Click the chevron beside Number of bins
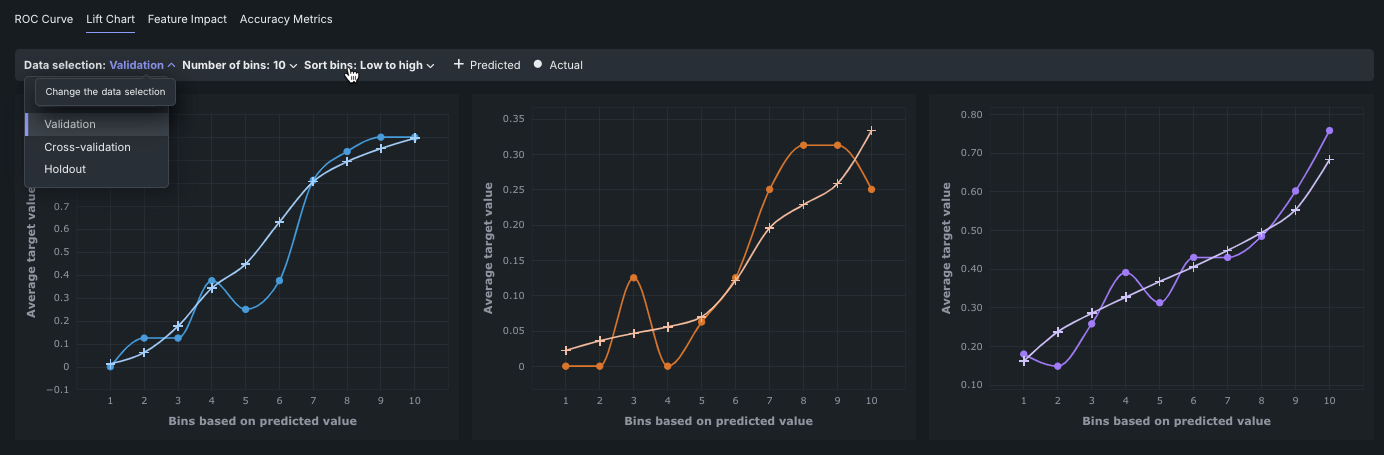The height and width of the screenshot is (455, 1384). click(293, 66)
